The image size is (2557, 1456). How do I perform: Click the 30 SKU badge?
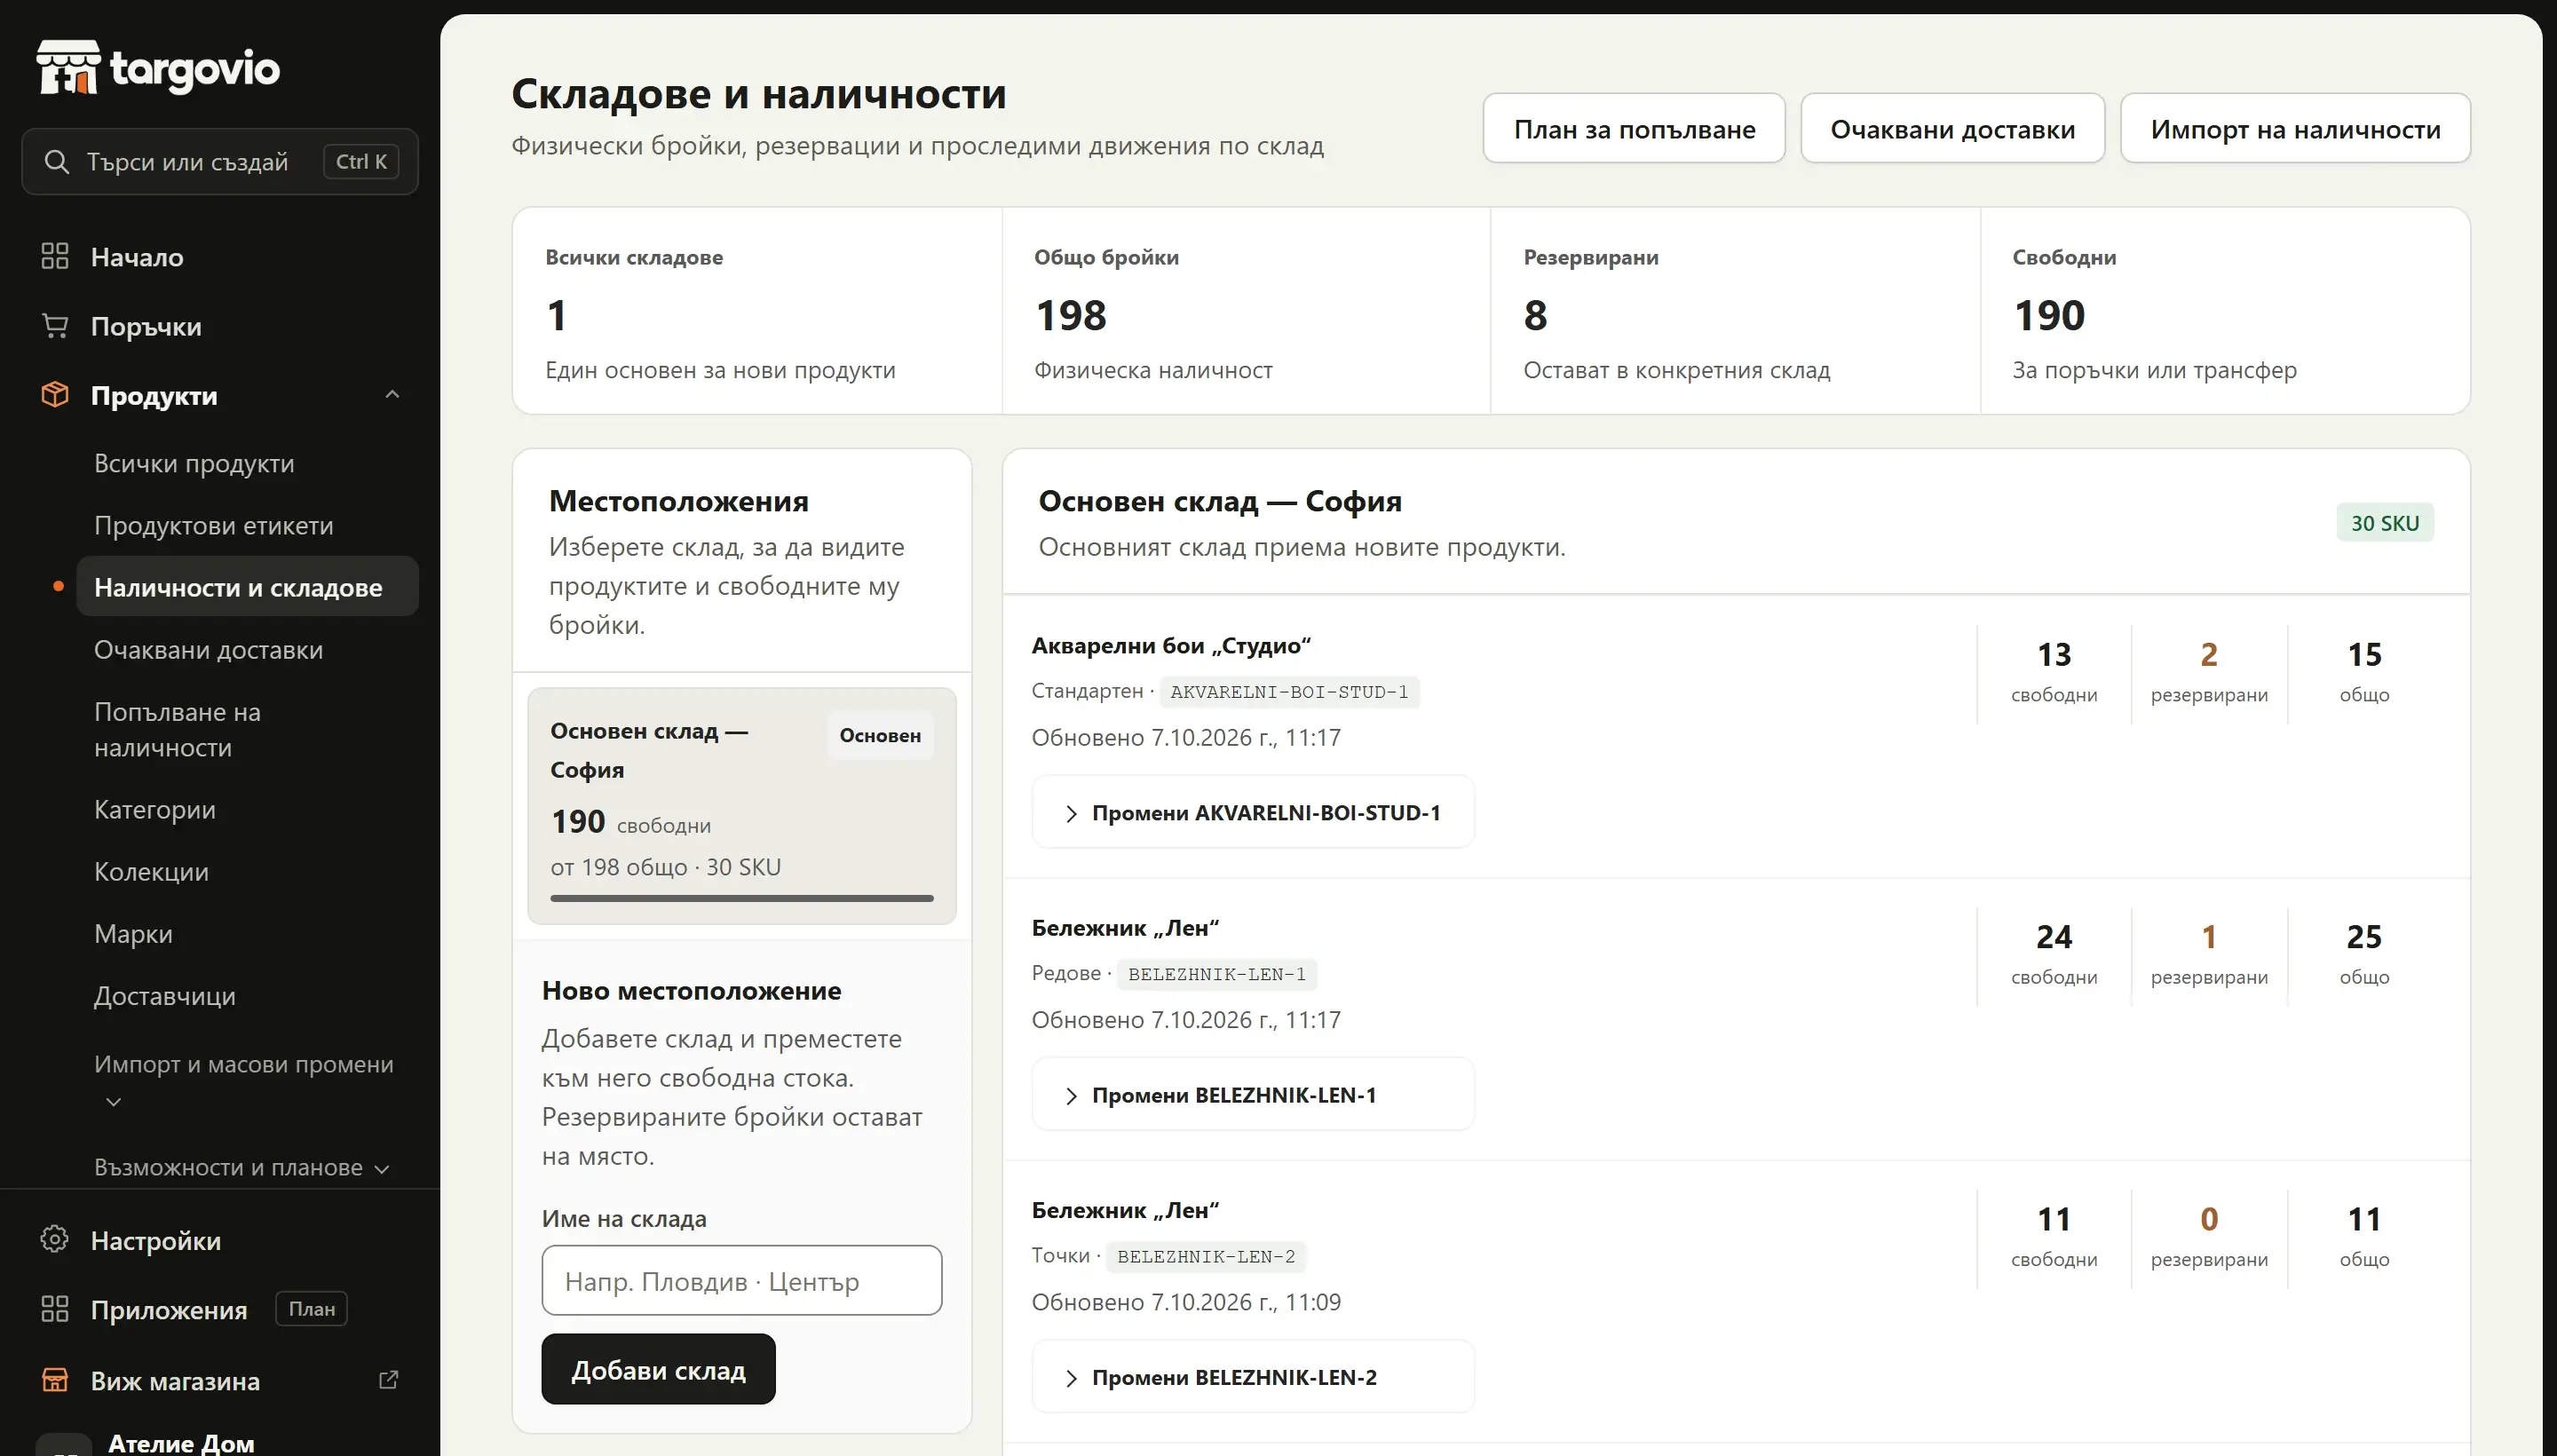pos(2384,522)
